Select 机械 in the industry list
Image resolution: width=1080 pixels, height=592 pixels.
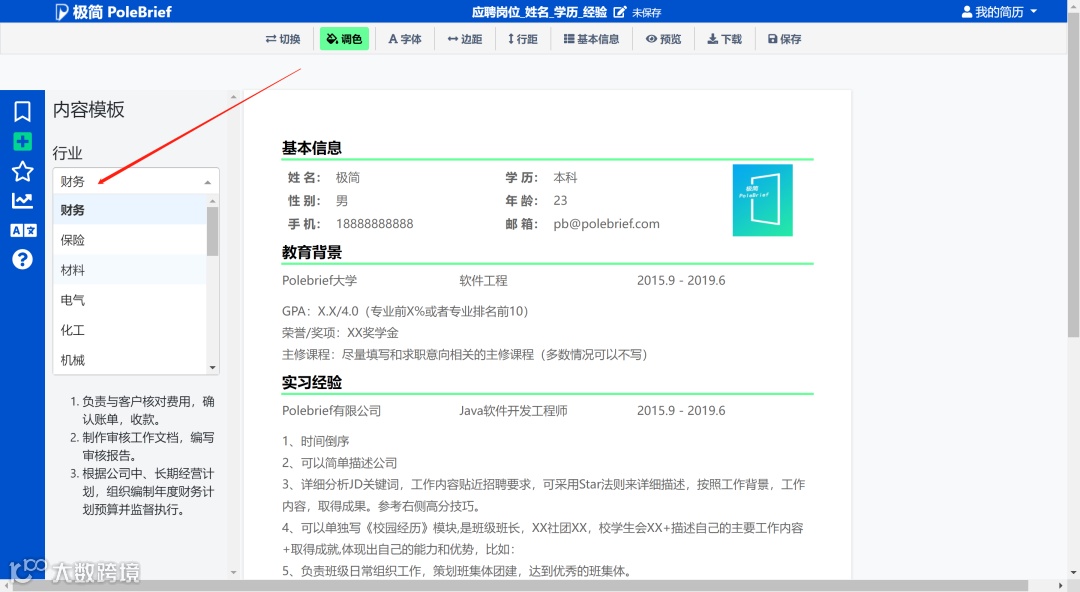click(x=129, y=360)
